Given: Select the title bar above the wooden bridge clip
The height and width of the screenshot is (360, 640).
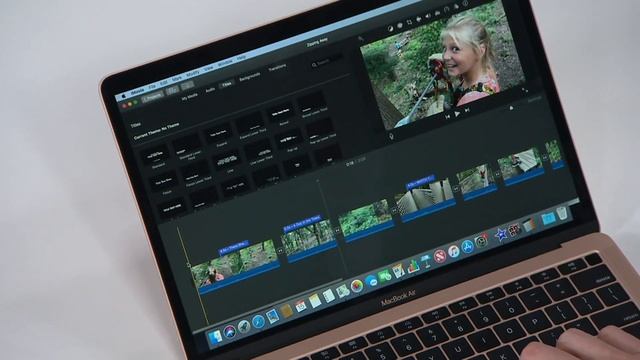Looking at the screenshot, I should tap(420, 182).
